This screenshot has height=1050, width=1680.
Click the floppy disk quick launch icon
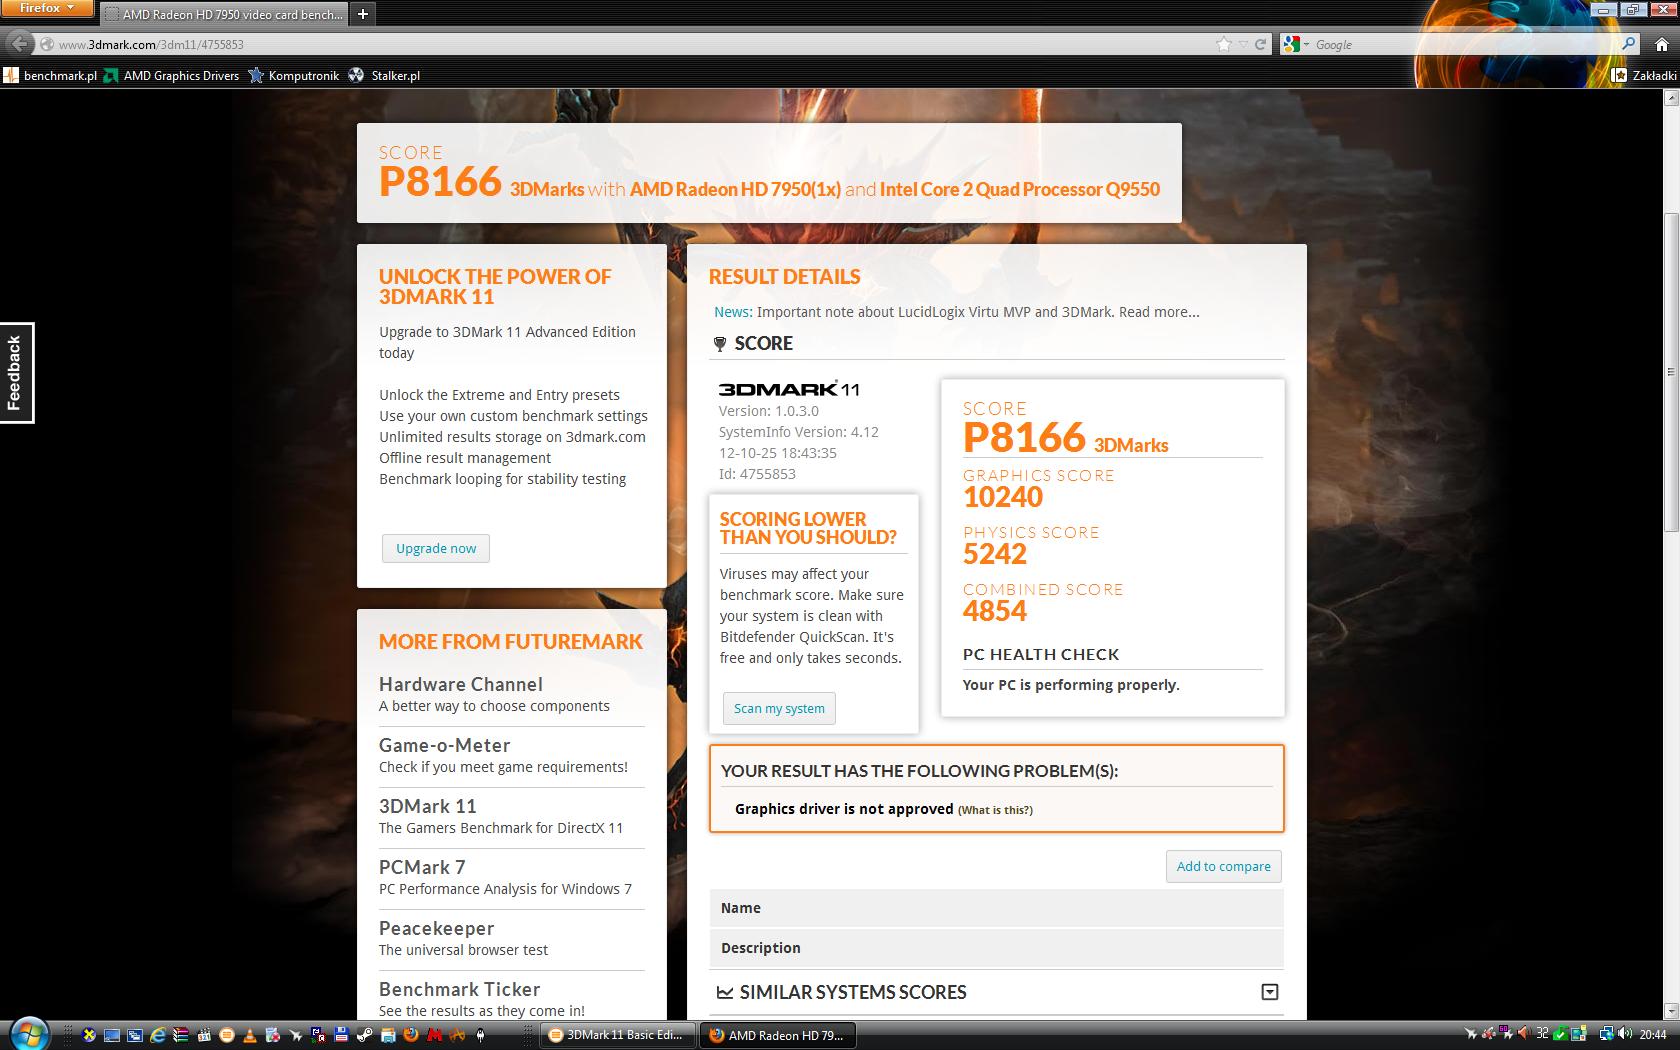tap(341, 1035)
